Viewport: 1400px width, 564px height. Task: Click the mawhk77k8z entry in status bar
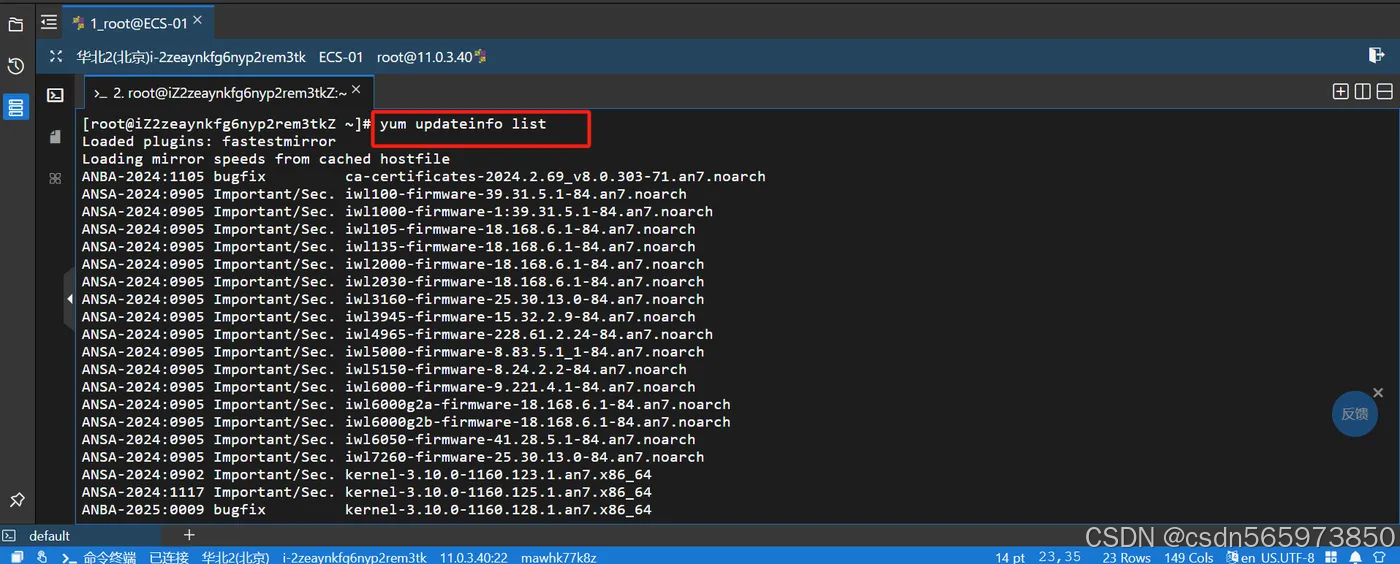point(558,557)
